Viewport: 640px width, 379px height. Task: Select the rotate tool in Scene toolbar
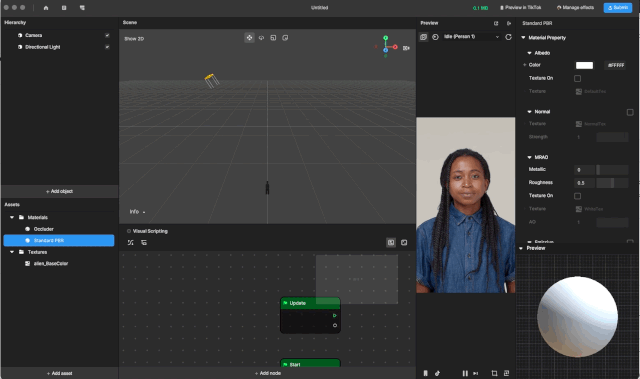tap(261, 38)
